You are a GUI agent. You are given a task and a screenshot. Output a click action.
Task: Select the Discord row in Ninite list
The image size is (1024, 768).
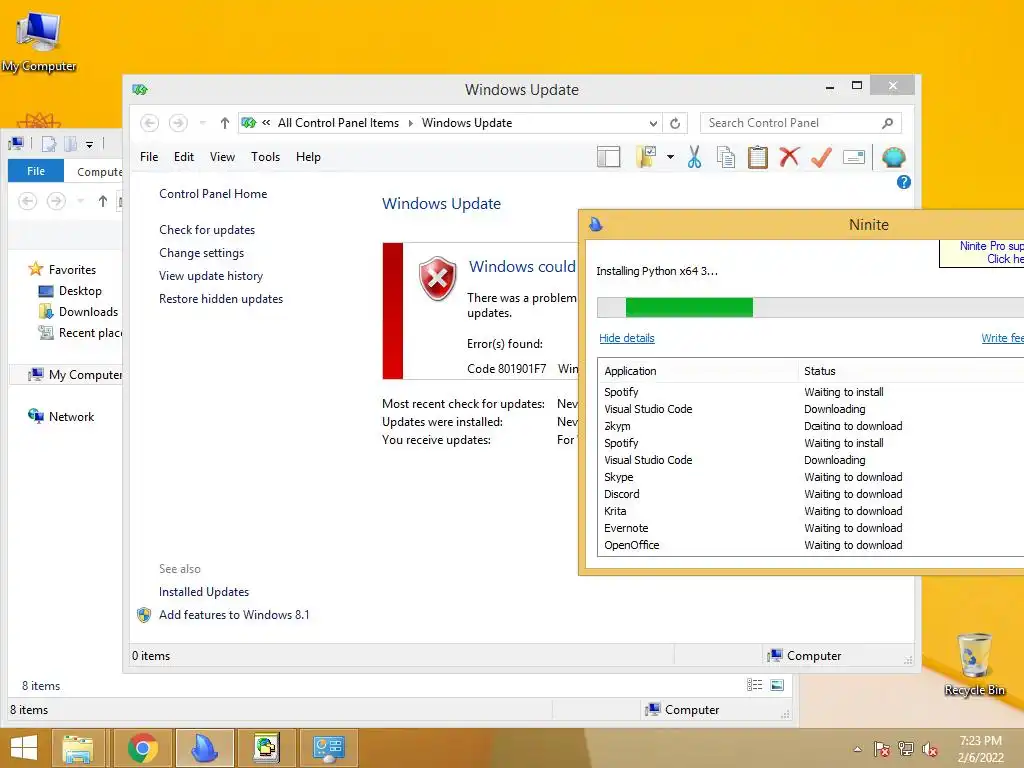coord(810,494)
